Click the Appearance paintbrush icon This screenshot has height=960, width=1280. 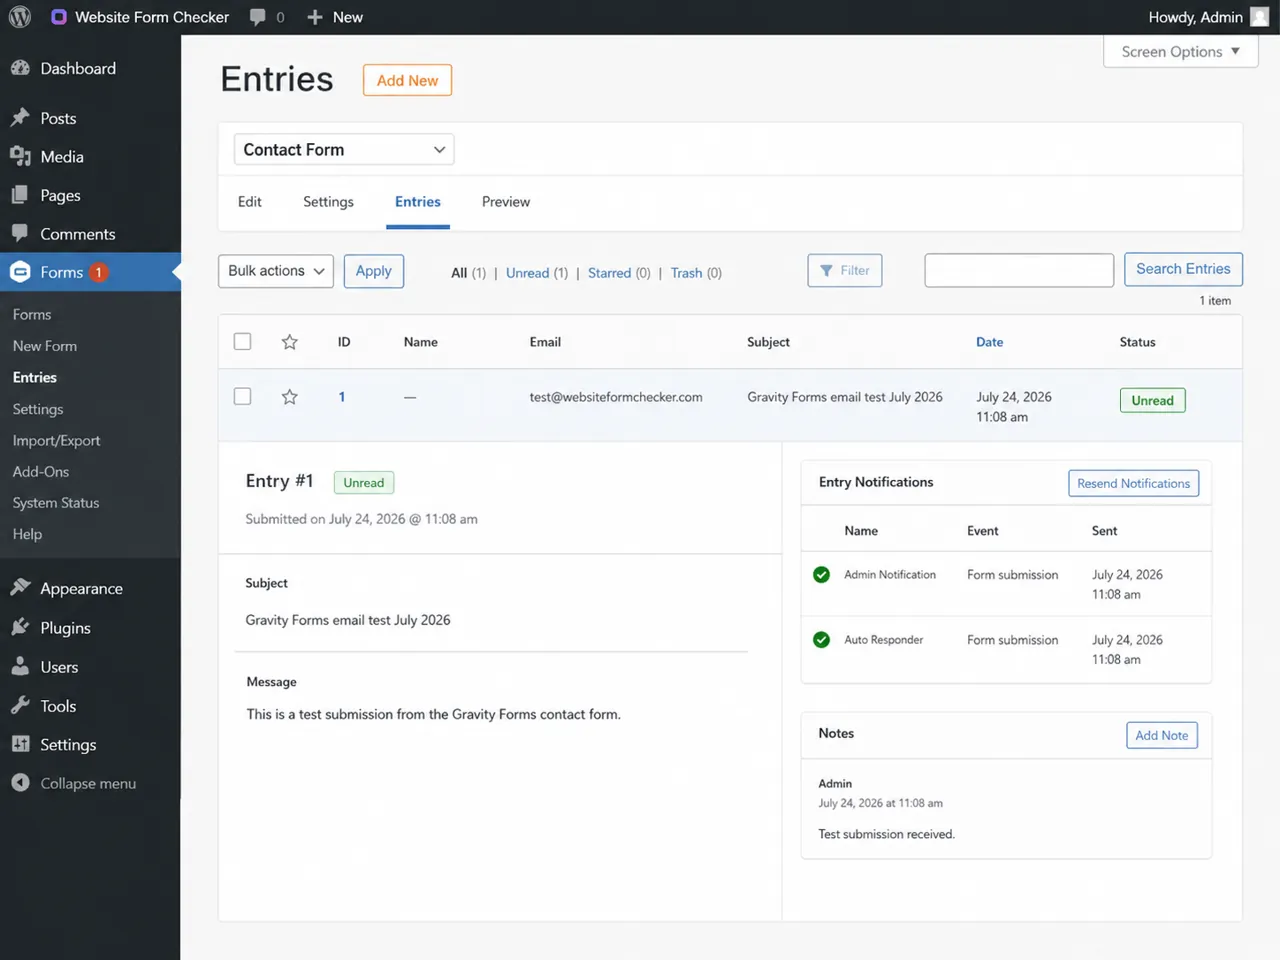coord(20,588)
